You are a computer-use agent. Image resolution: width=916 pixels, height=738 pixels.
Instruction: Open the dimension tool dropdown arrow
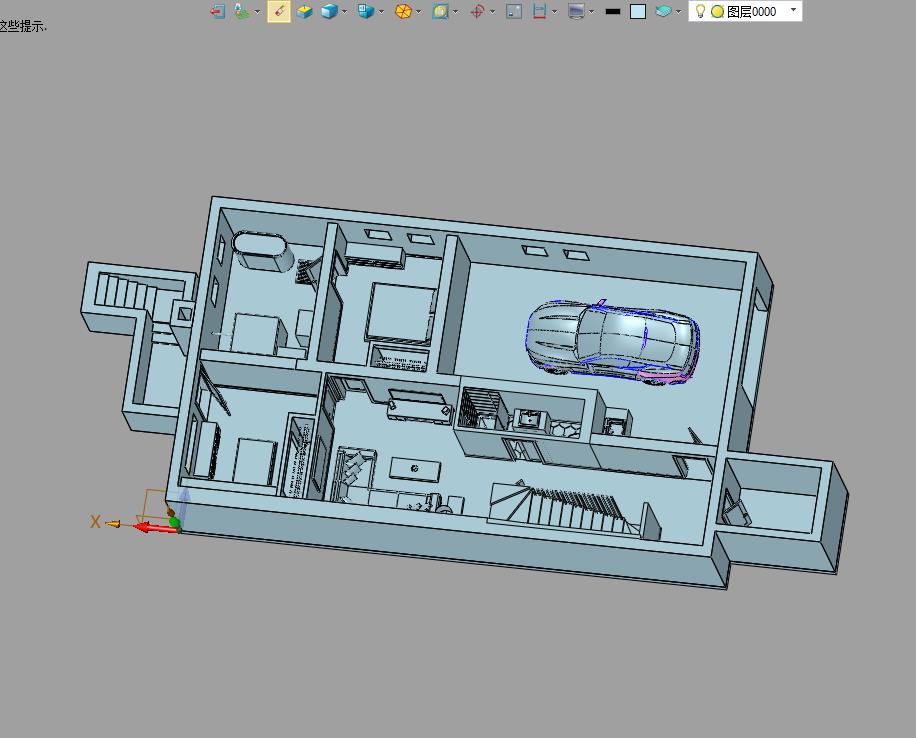554,11
